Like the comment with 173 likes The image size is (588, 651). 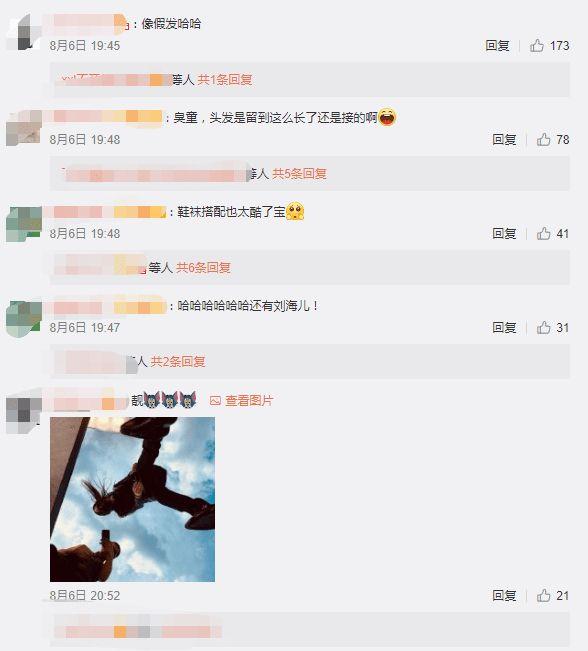tap(537, 45)
